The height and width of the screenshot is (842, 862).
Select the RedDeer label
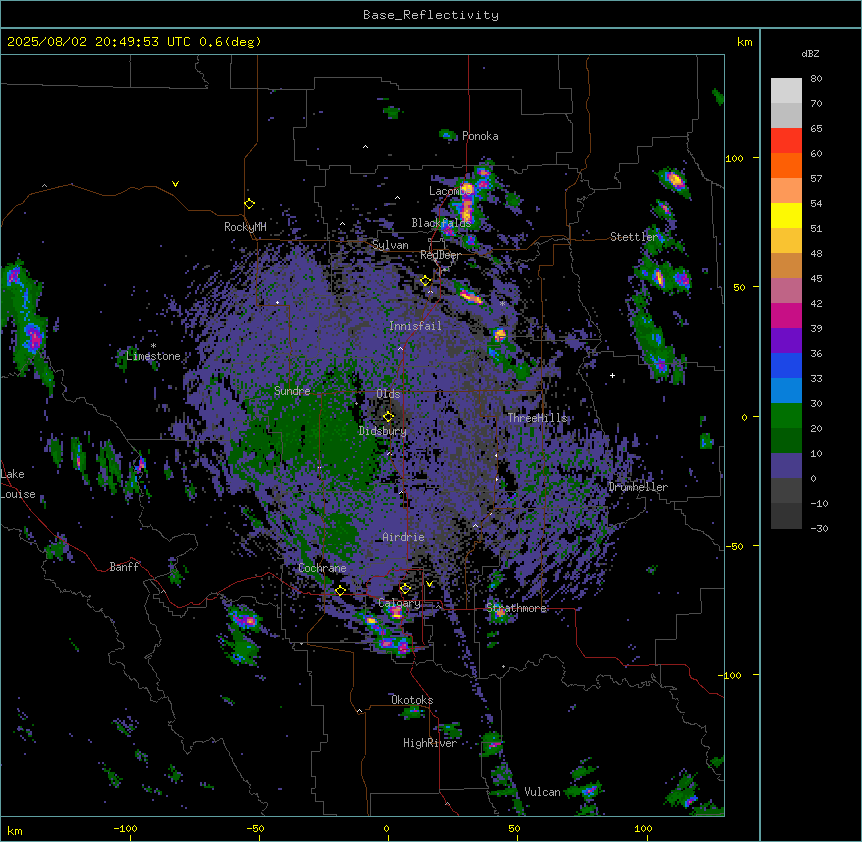tap(440, 255)
